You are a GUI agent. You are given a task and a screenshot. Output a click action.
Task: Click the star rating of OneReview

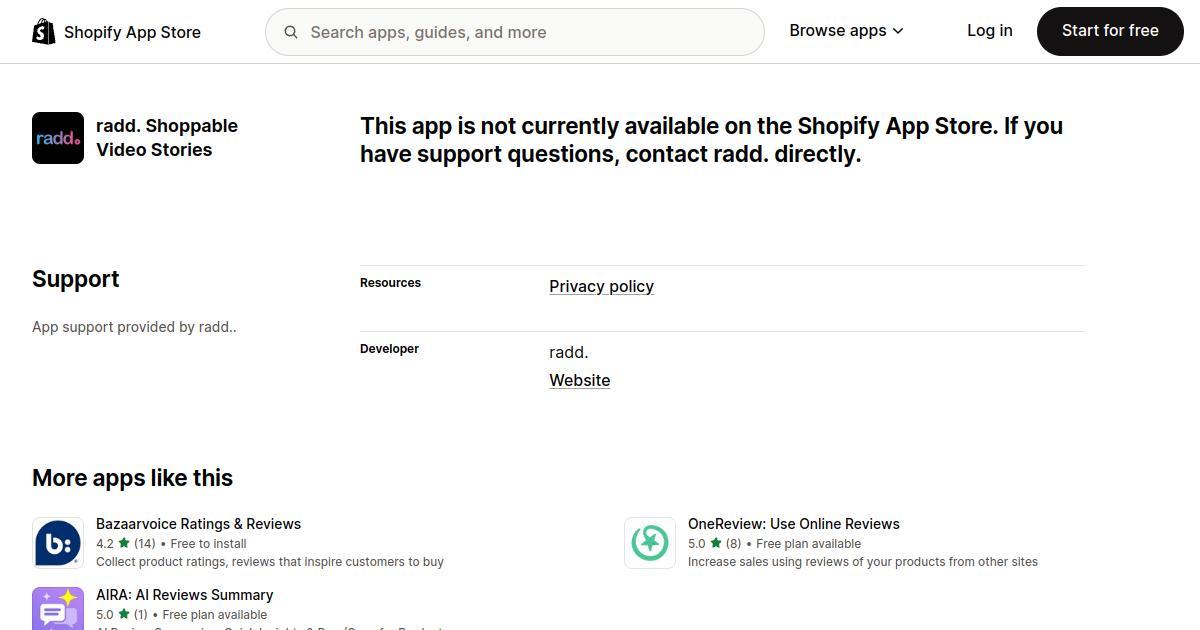point(716,543)
